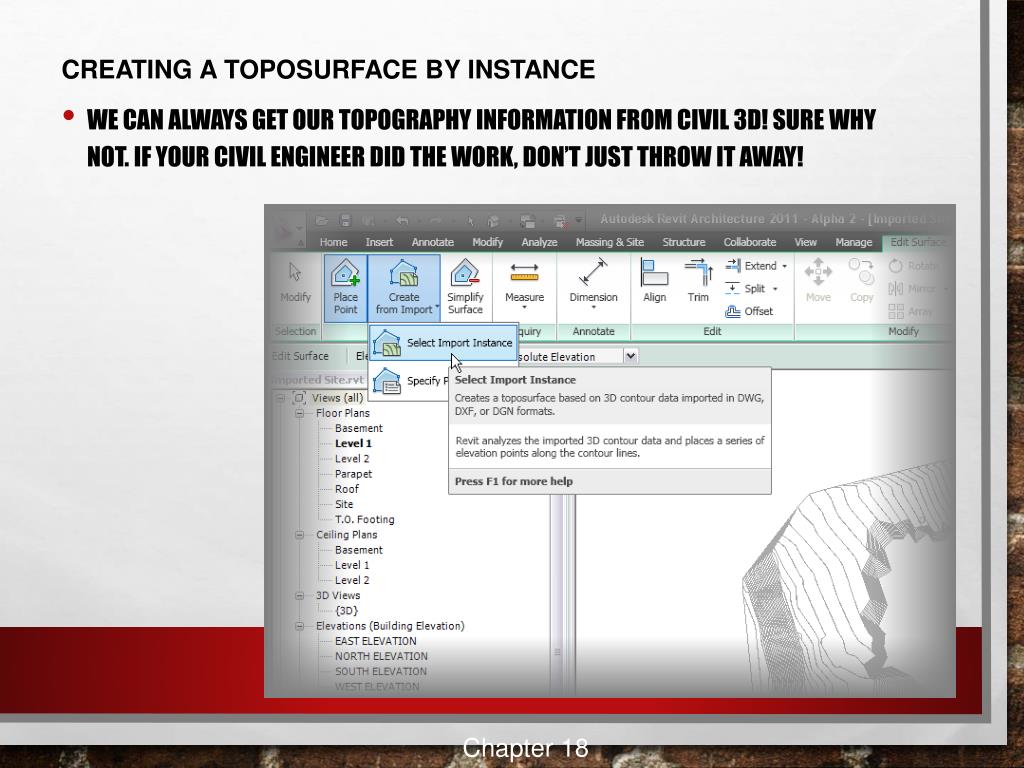
Task: Collapse the Ceiling Plans node
Action: click(x=300, y=535)
